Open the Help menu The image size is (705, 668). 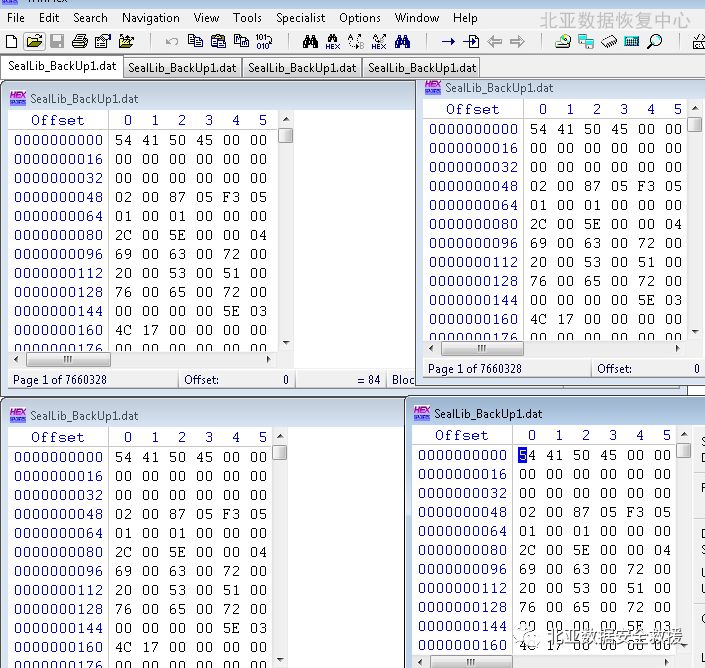coord(465,18)
